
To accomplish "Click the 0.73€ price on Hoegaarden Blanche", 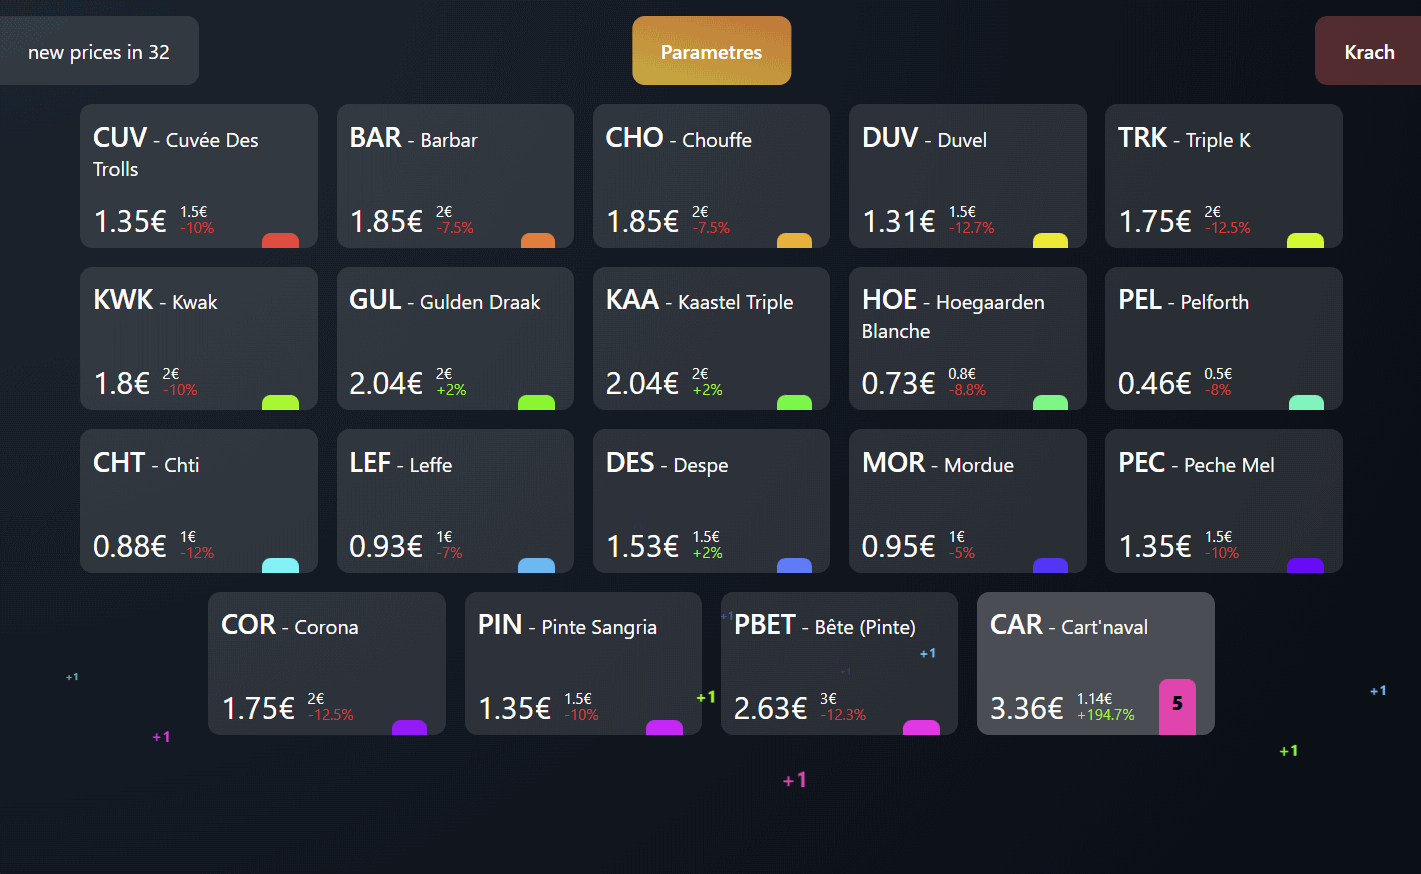I will coord(898,384).
